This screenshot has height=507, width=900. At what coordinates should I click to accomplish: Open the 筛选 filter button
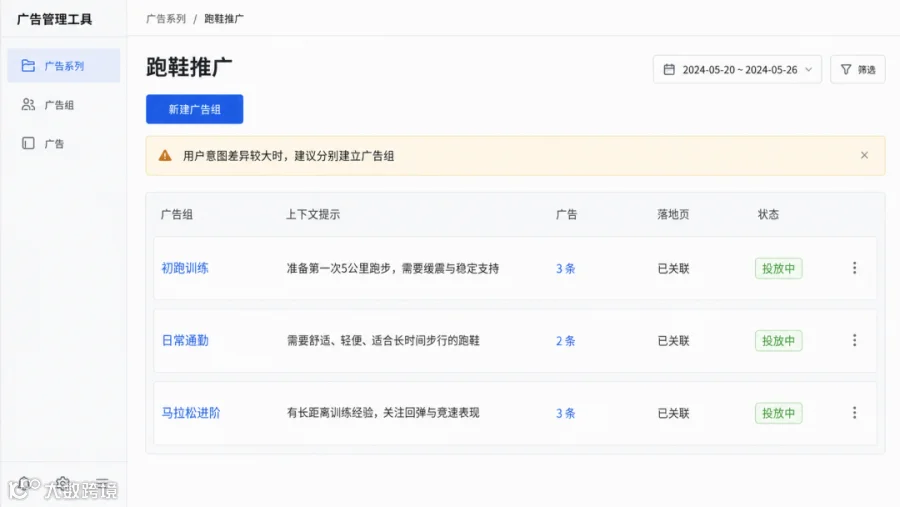[858, 69]
